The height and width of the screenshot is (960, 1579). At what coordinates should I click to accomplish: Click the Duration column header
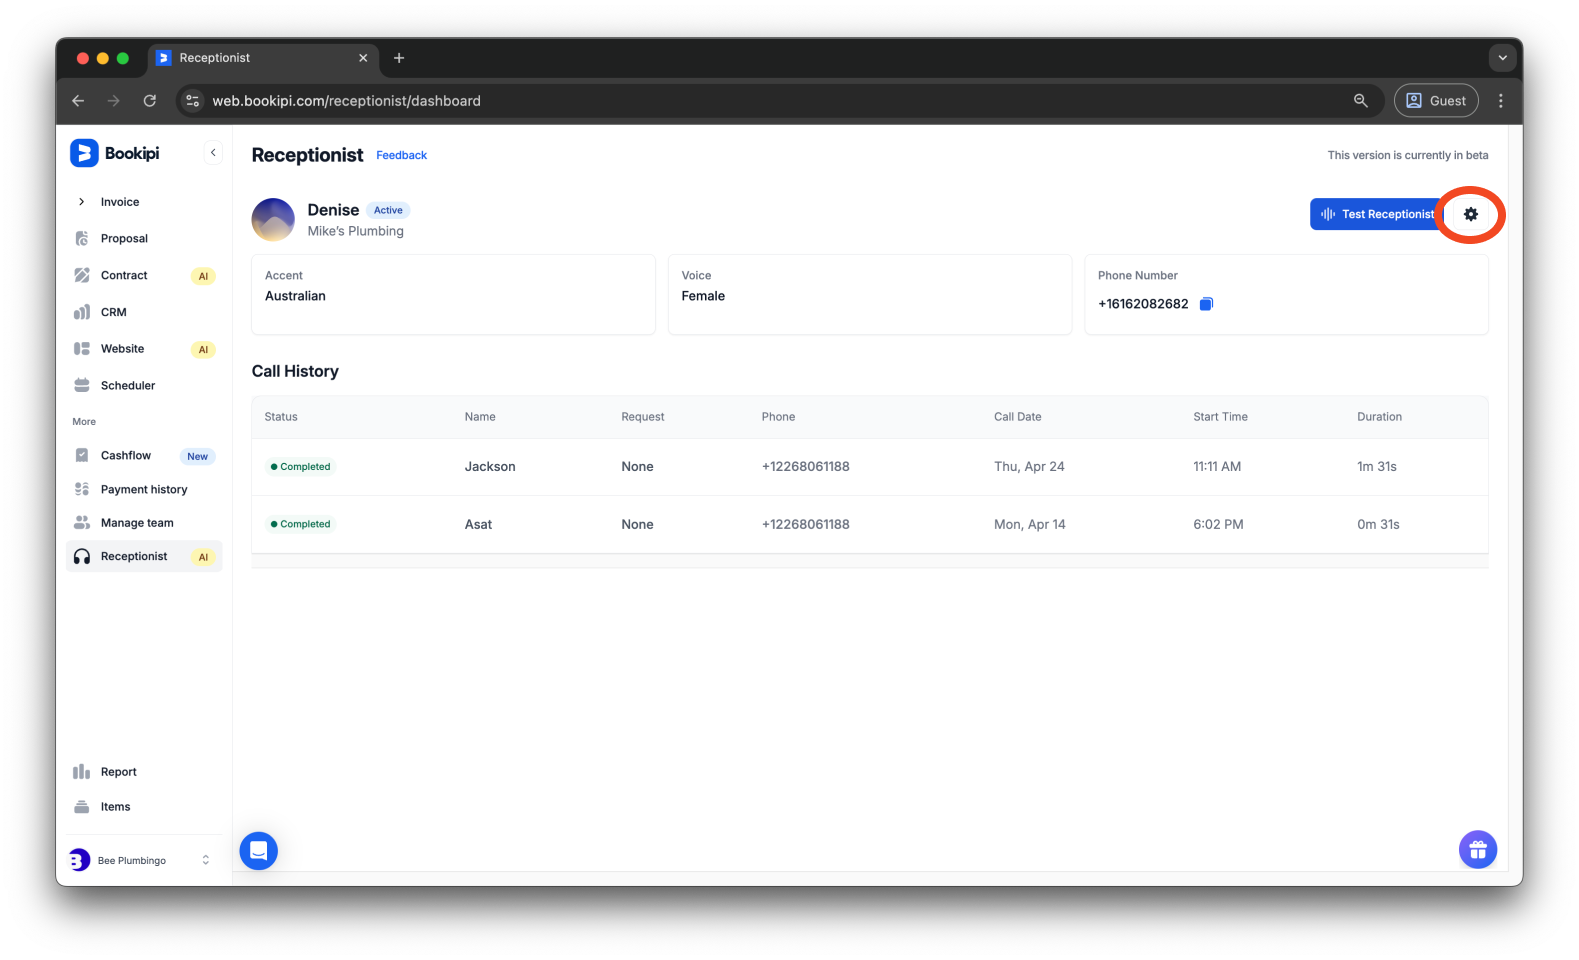1379,417
